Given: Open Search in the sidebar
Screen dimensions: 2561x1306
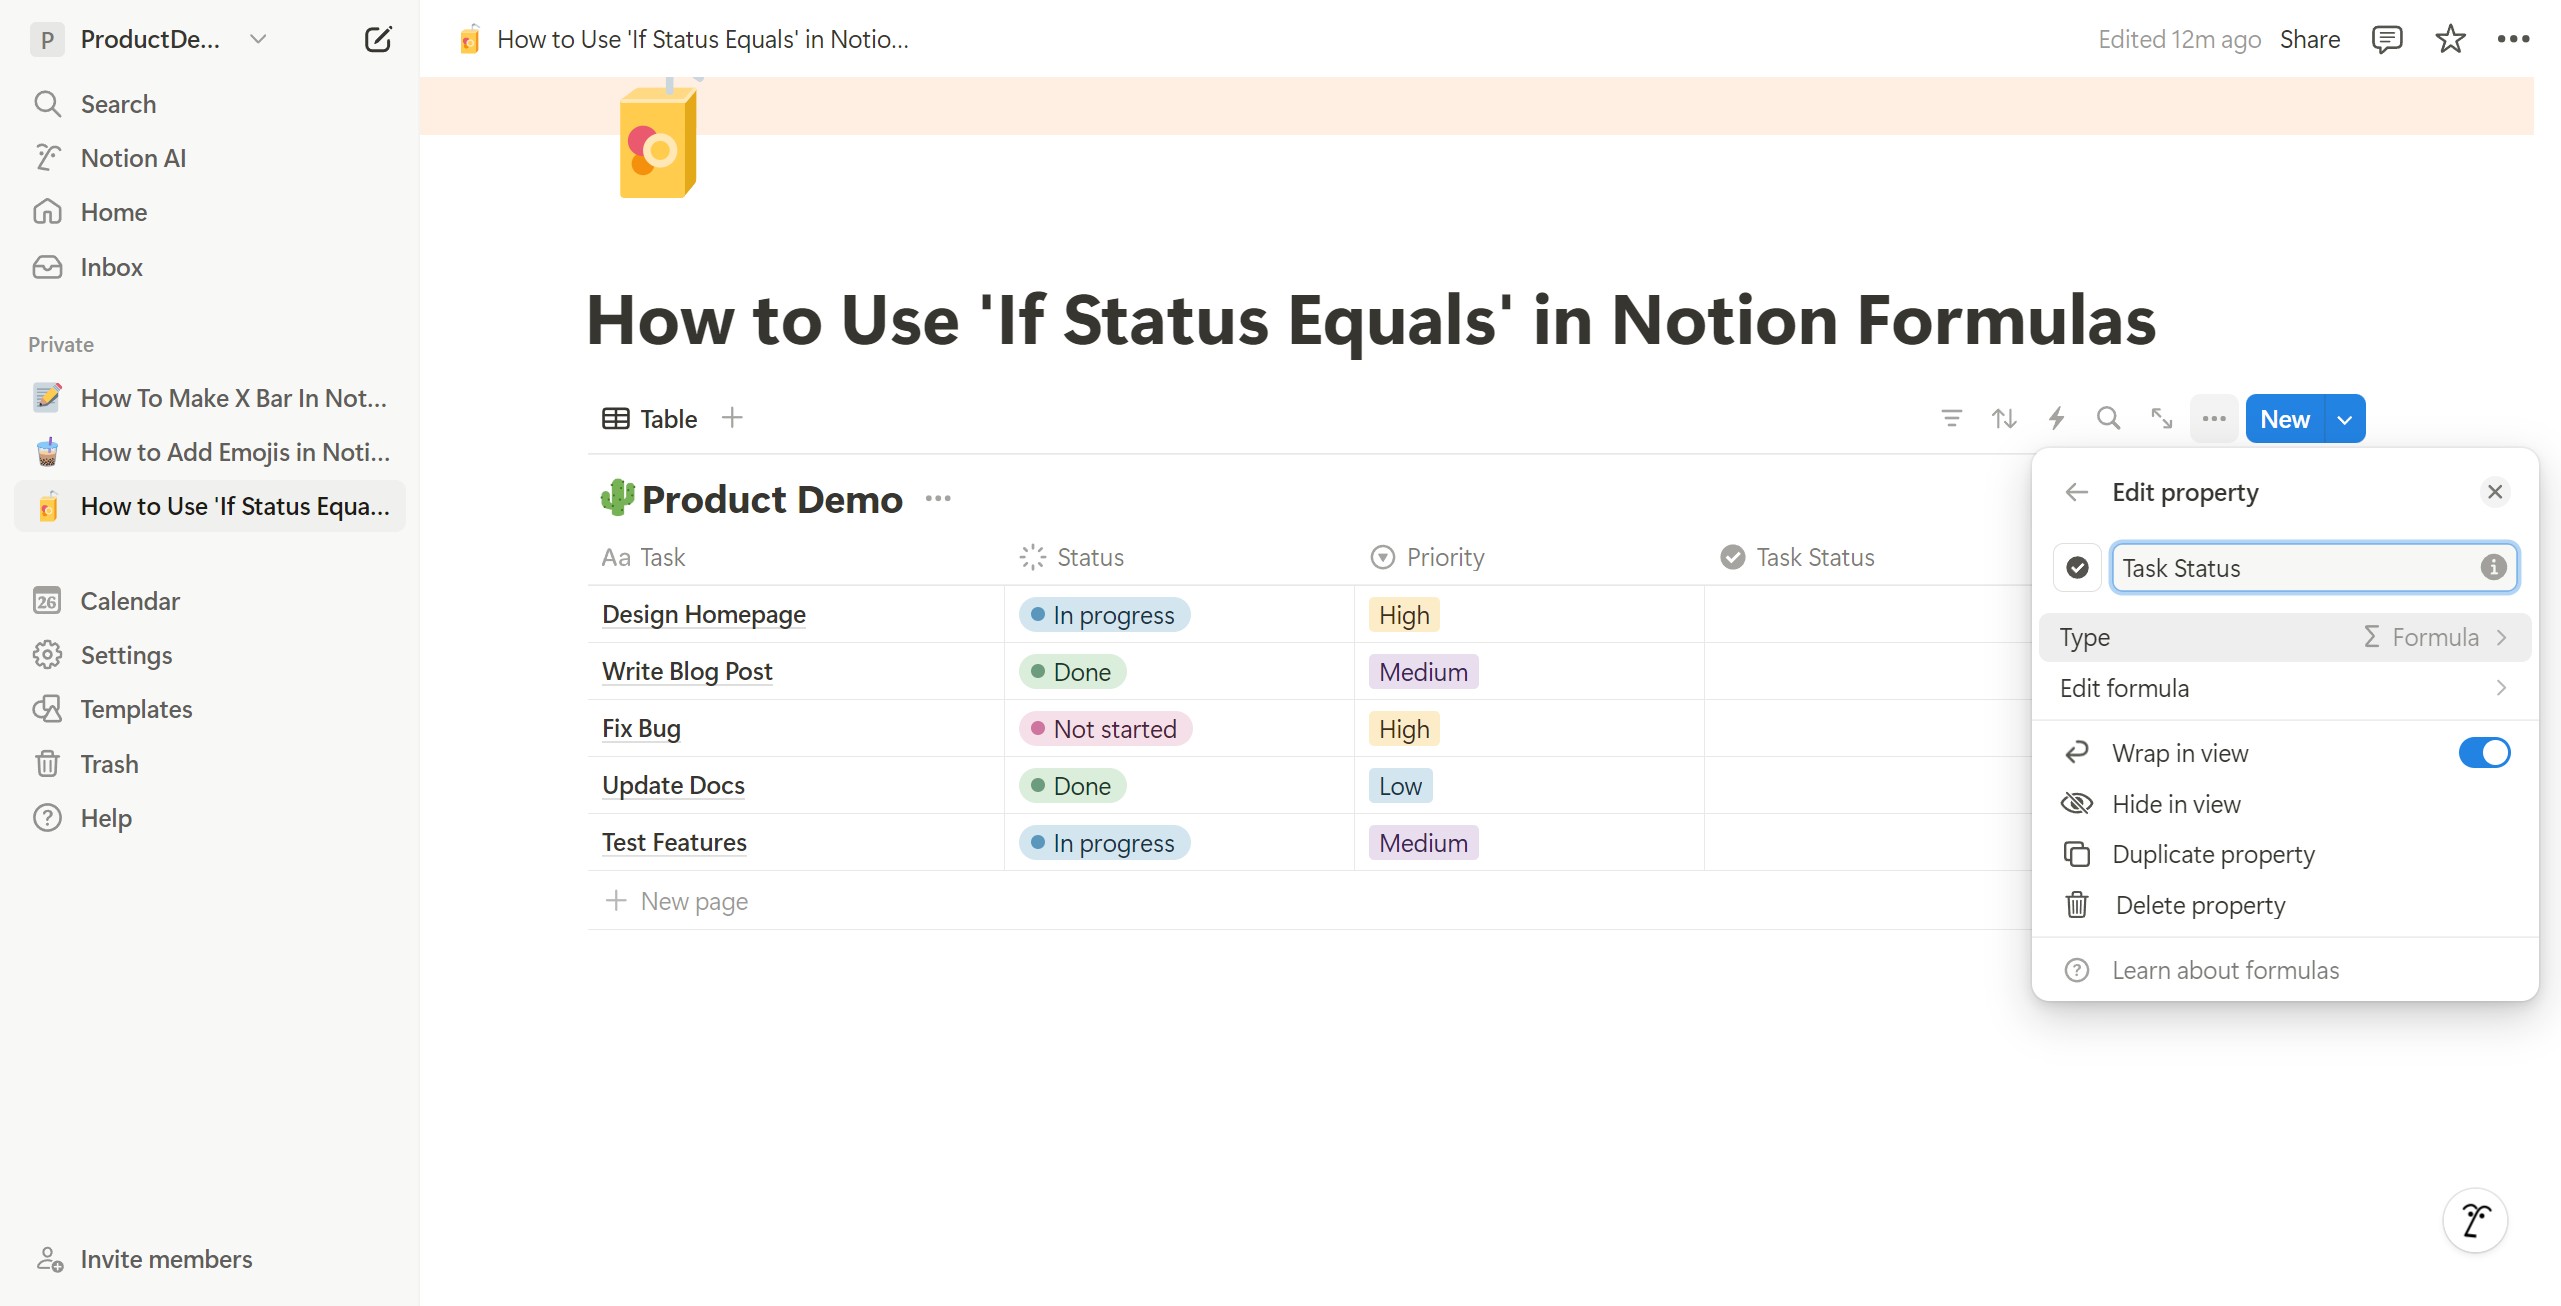Looking at the screenshot, I should (x=210, y=104).
